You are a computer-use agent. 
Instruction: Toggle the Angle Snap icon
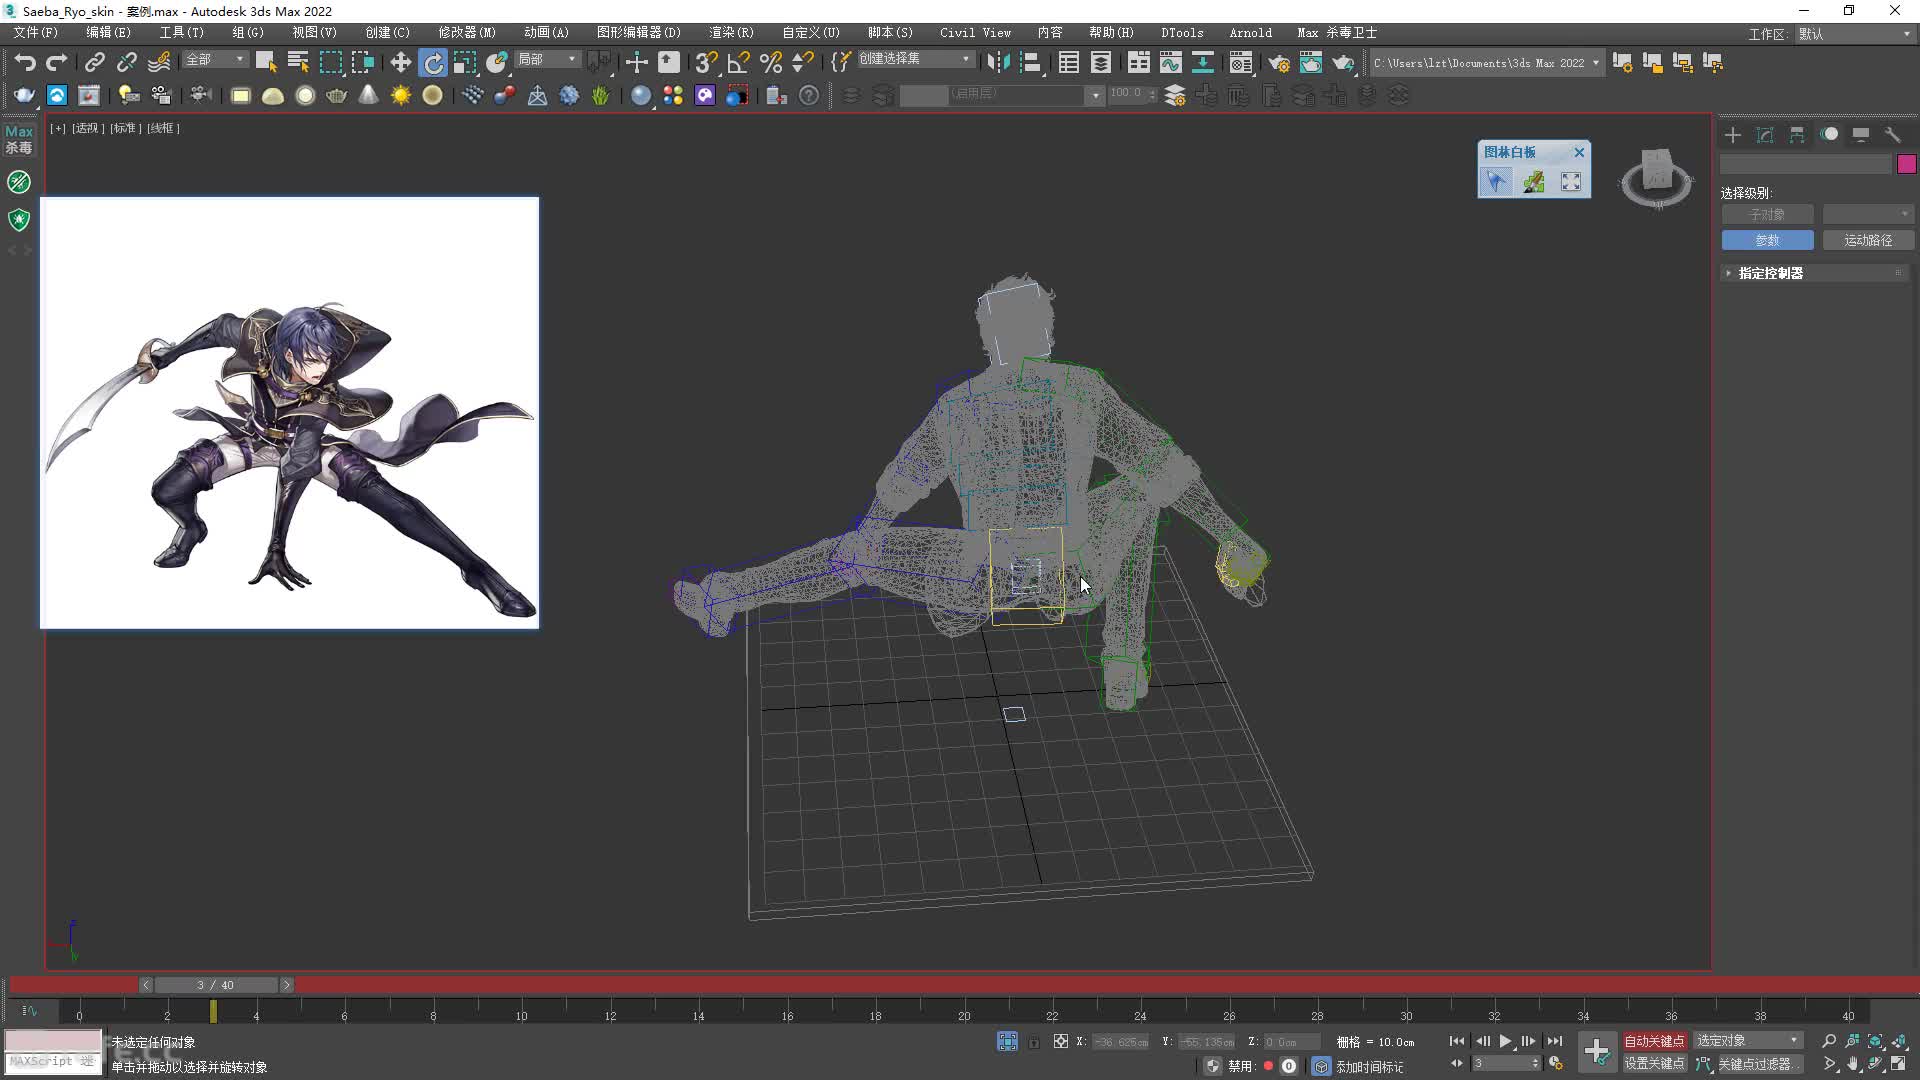click(738, 62)
